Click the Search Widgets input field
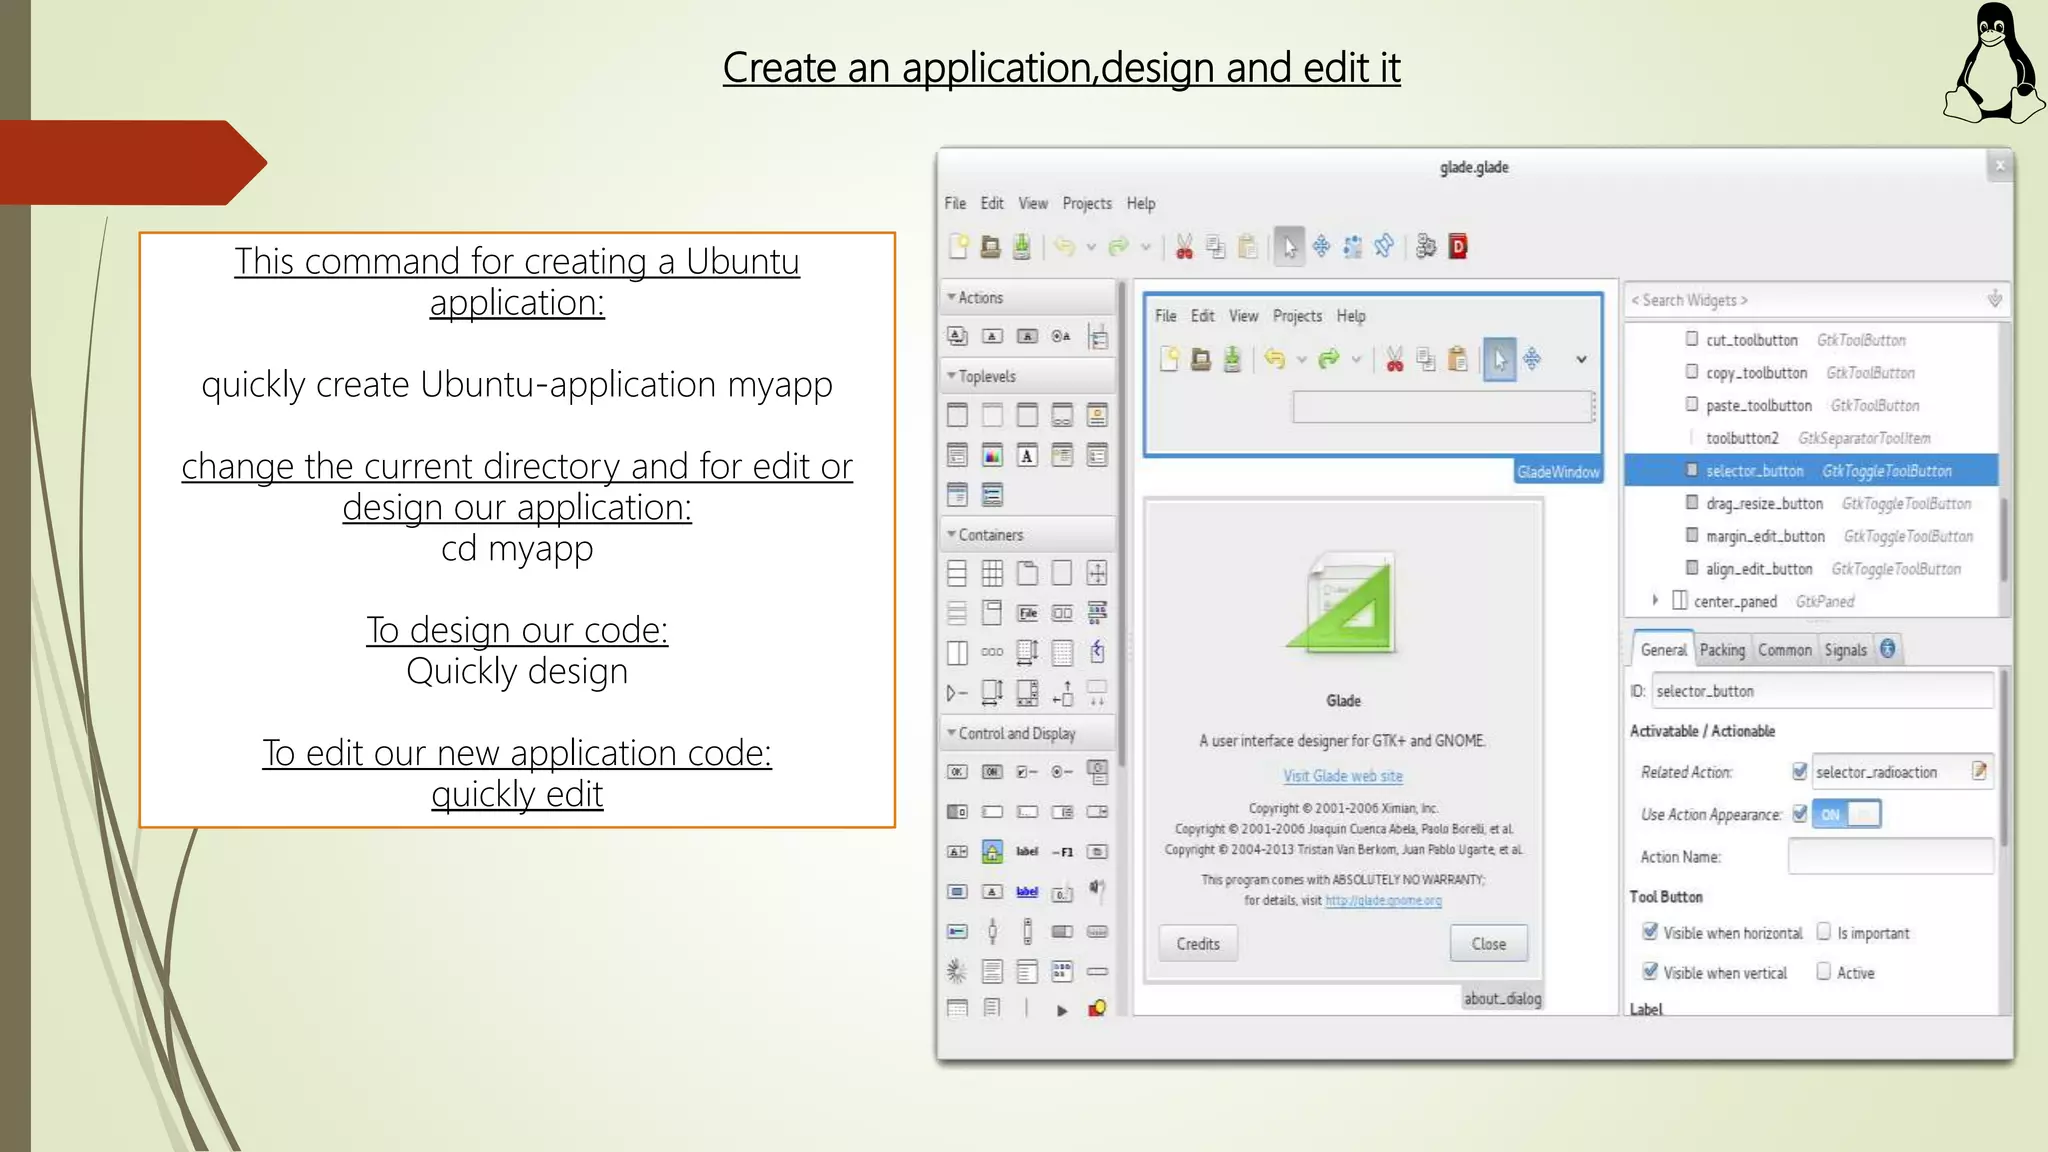Image resolution: width=2048 pixels, height=1152 pixels. click(x=1800, y=300)
